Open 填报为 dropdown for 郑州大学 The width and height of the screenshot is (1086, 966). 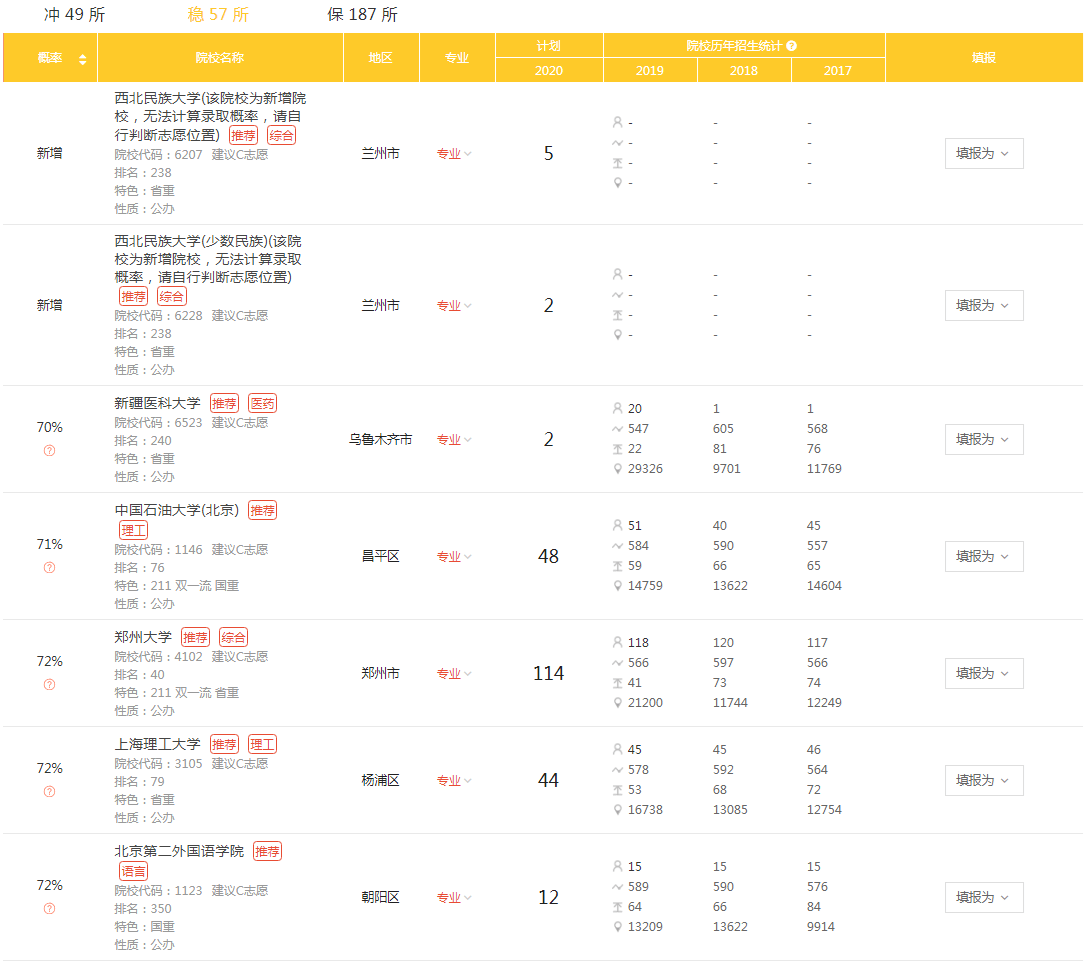pos(983,674)
